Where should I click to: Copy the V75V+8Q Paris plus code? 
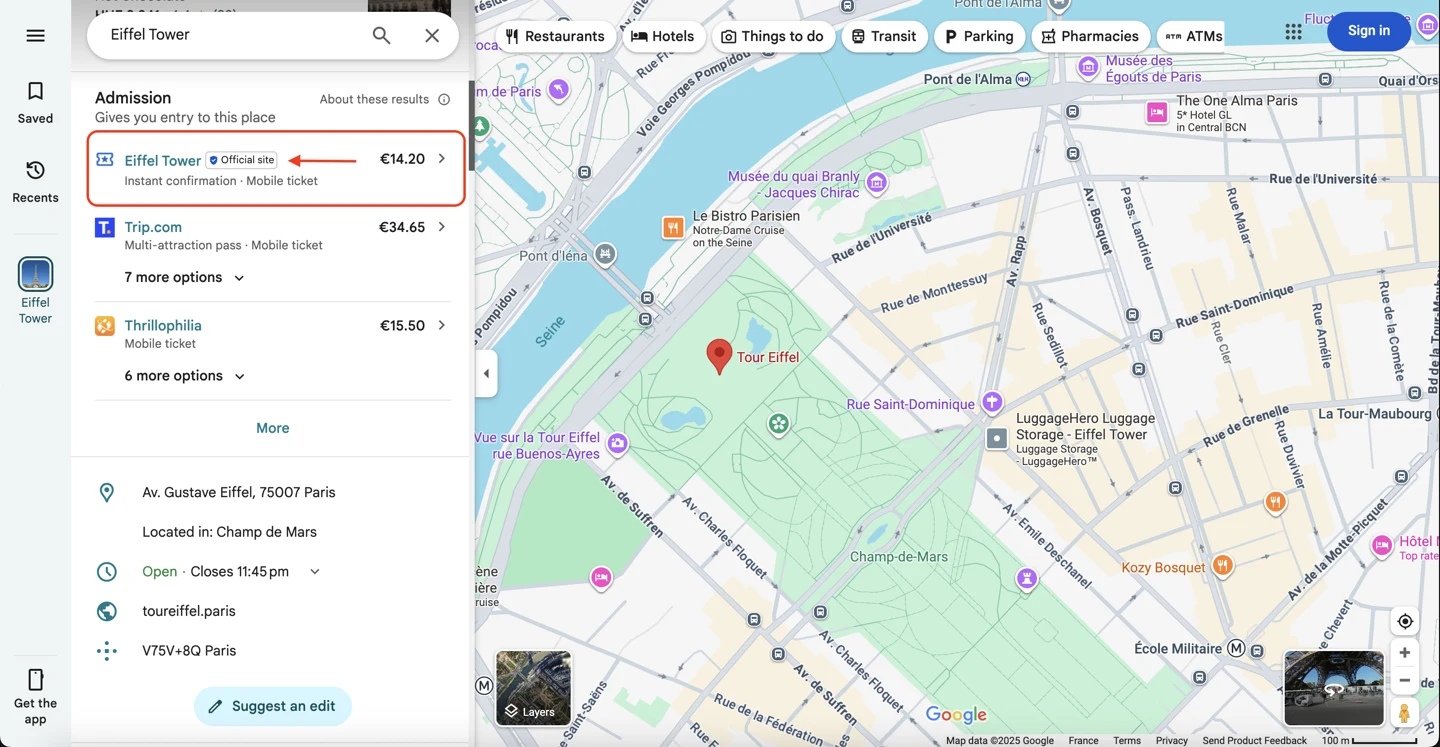(189, 651)
